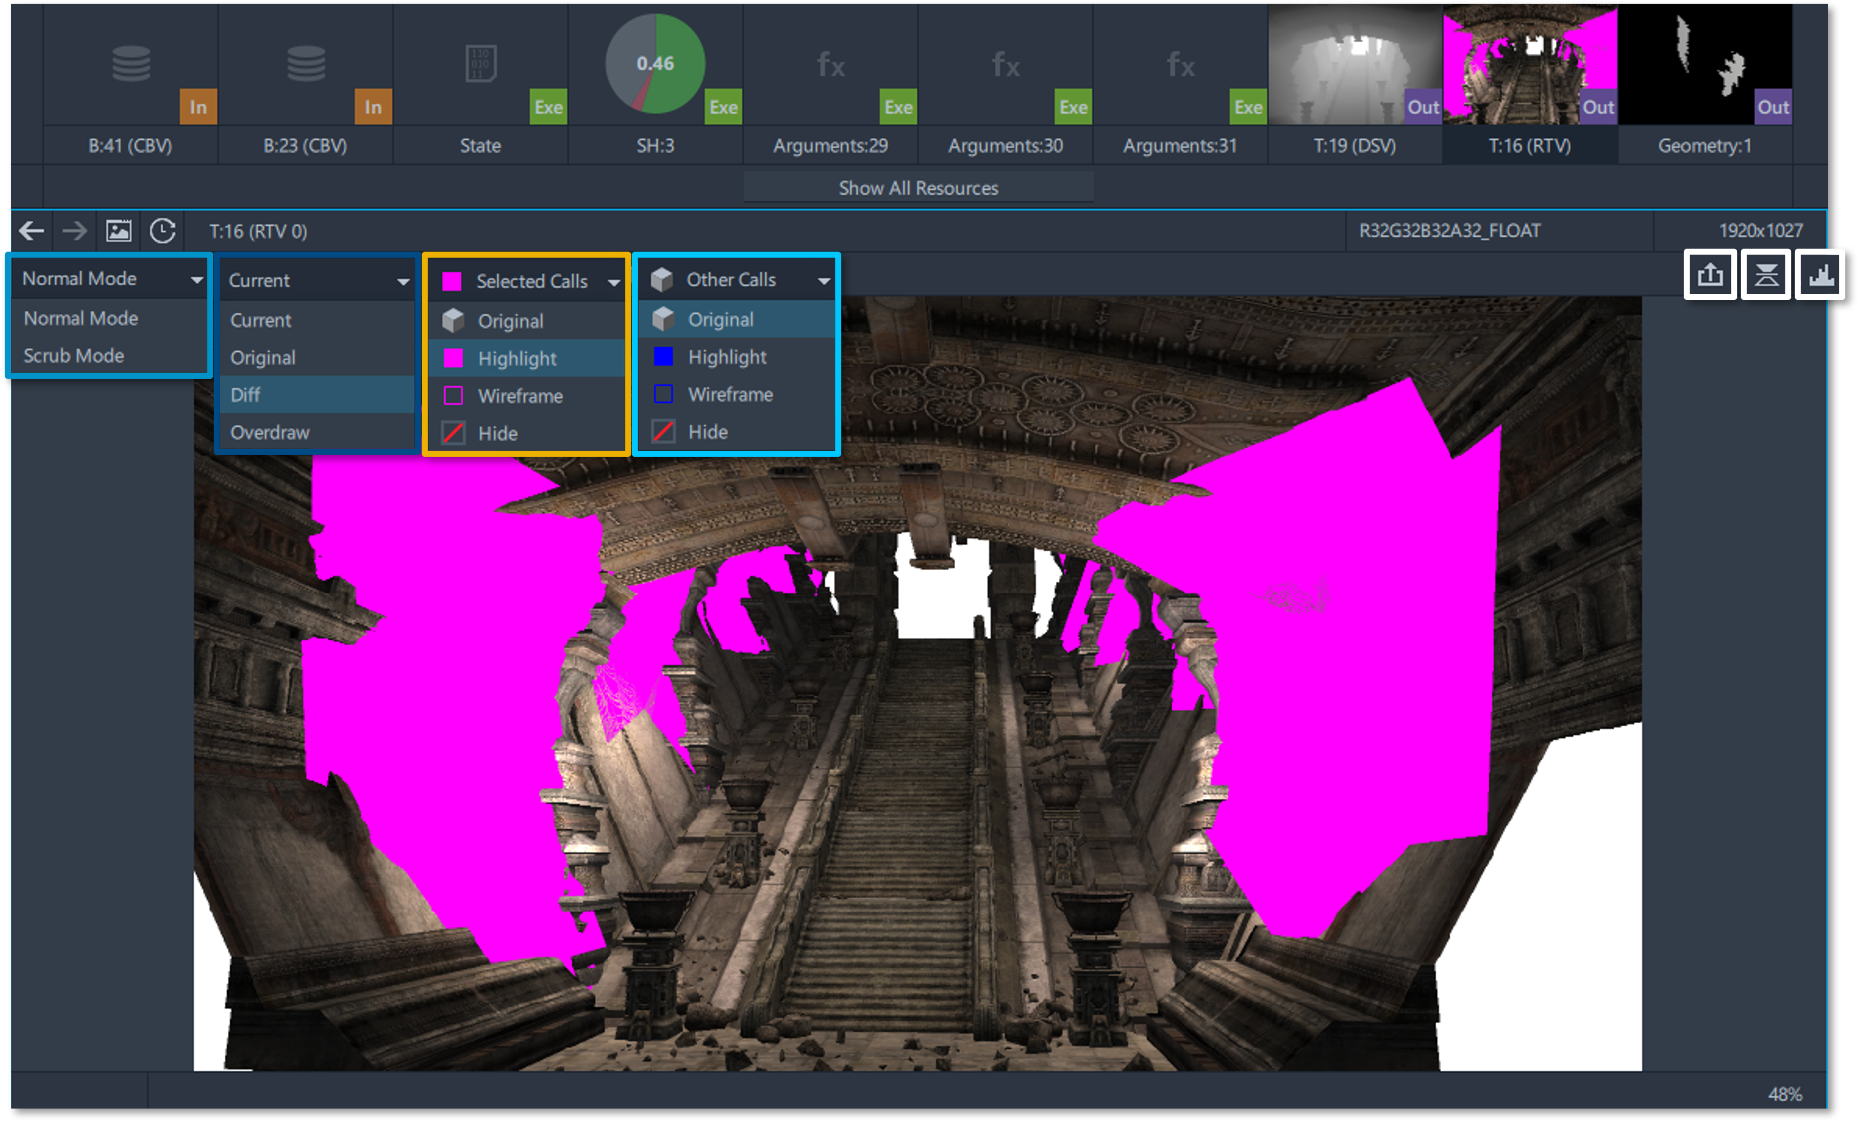Set Other Calls to Wireframe

tap(737, 395)
